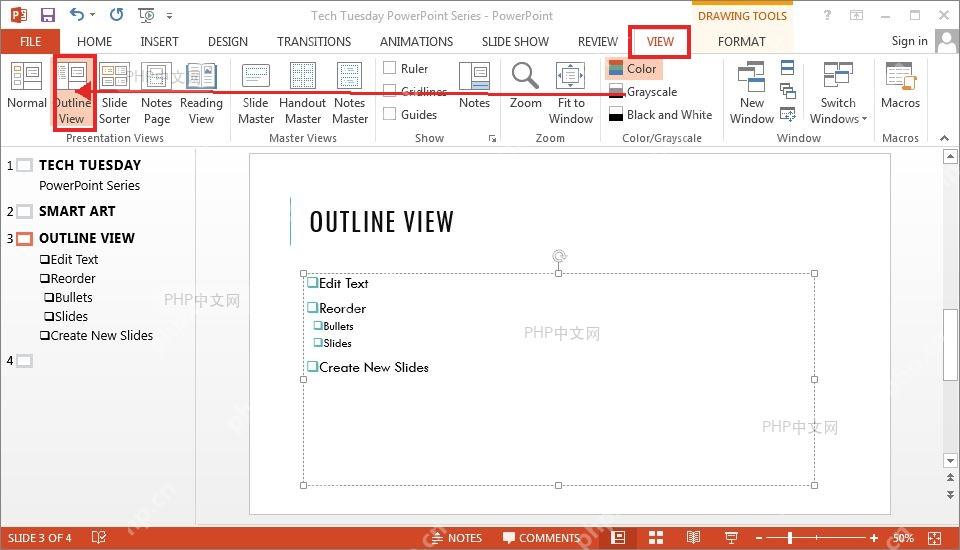Open Show group dialog launcher
Screen dimensions: 960x550
492,138
